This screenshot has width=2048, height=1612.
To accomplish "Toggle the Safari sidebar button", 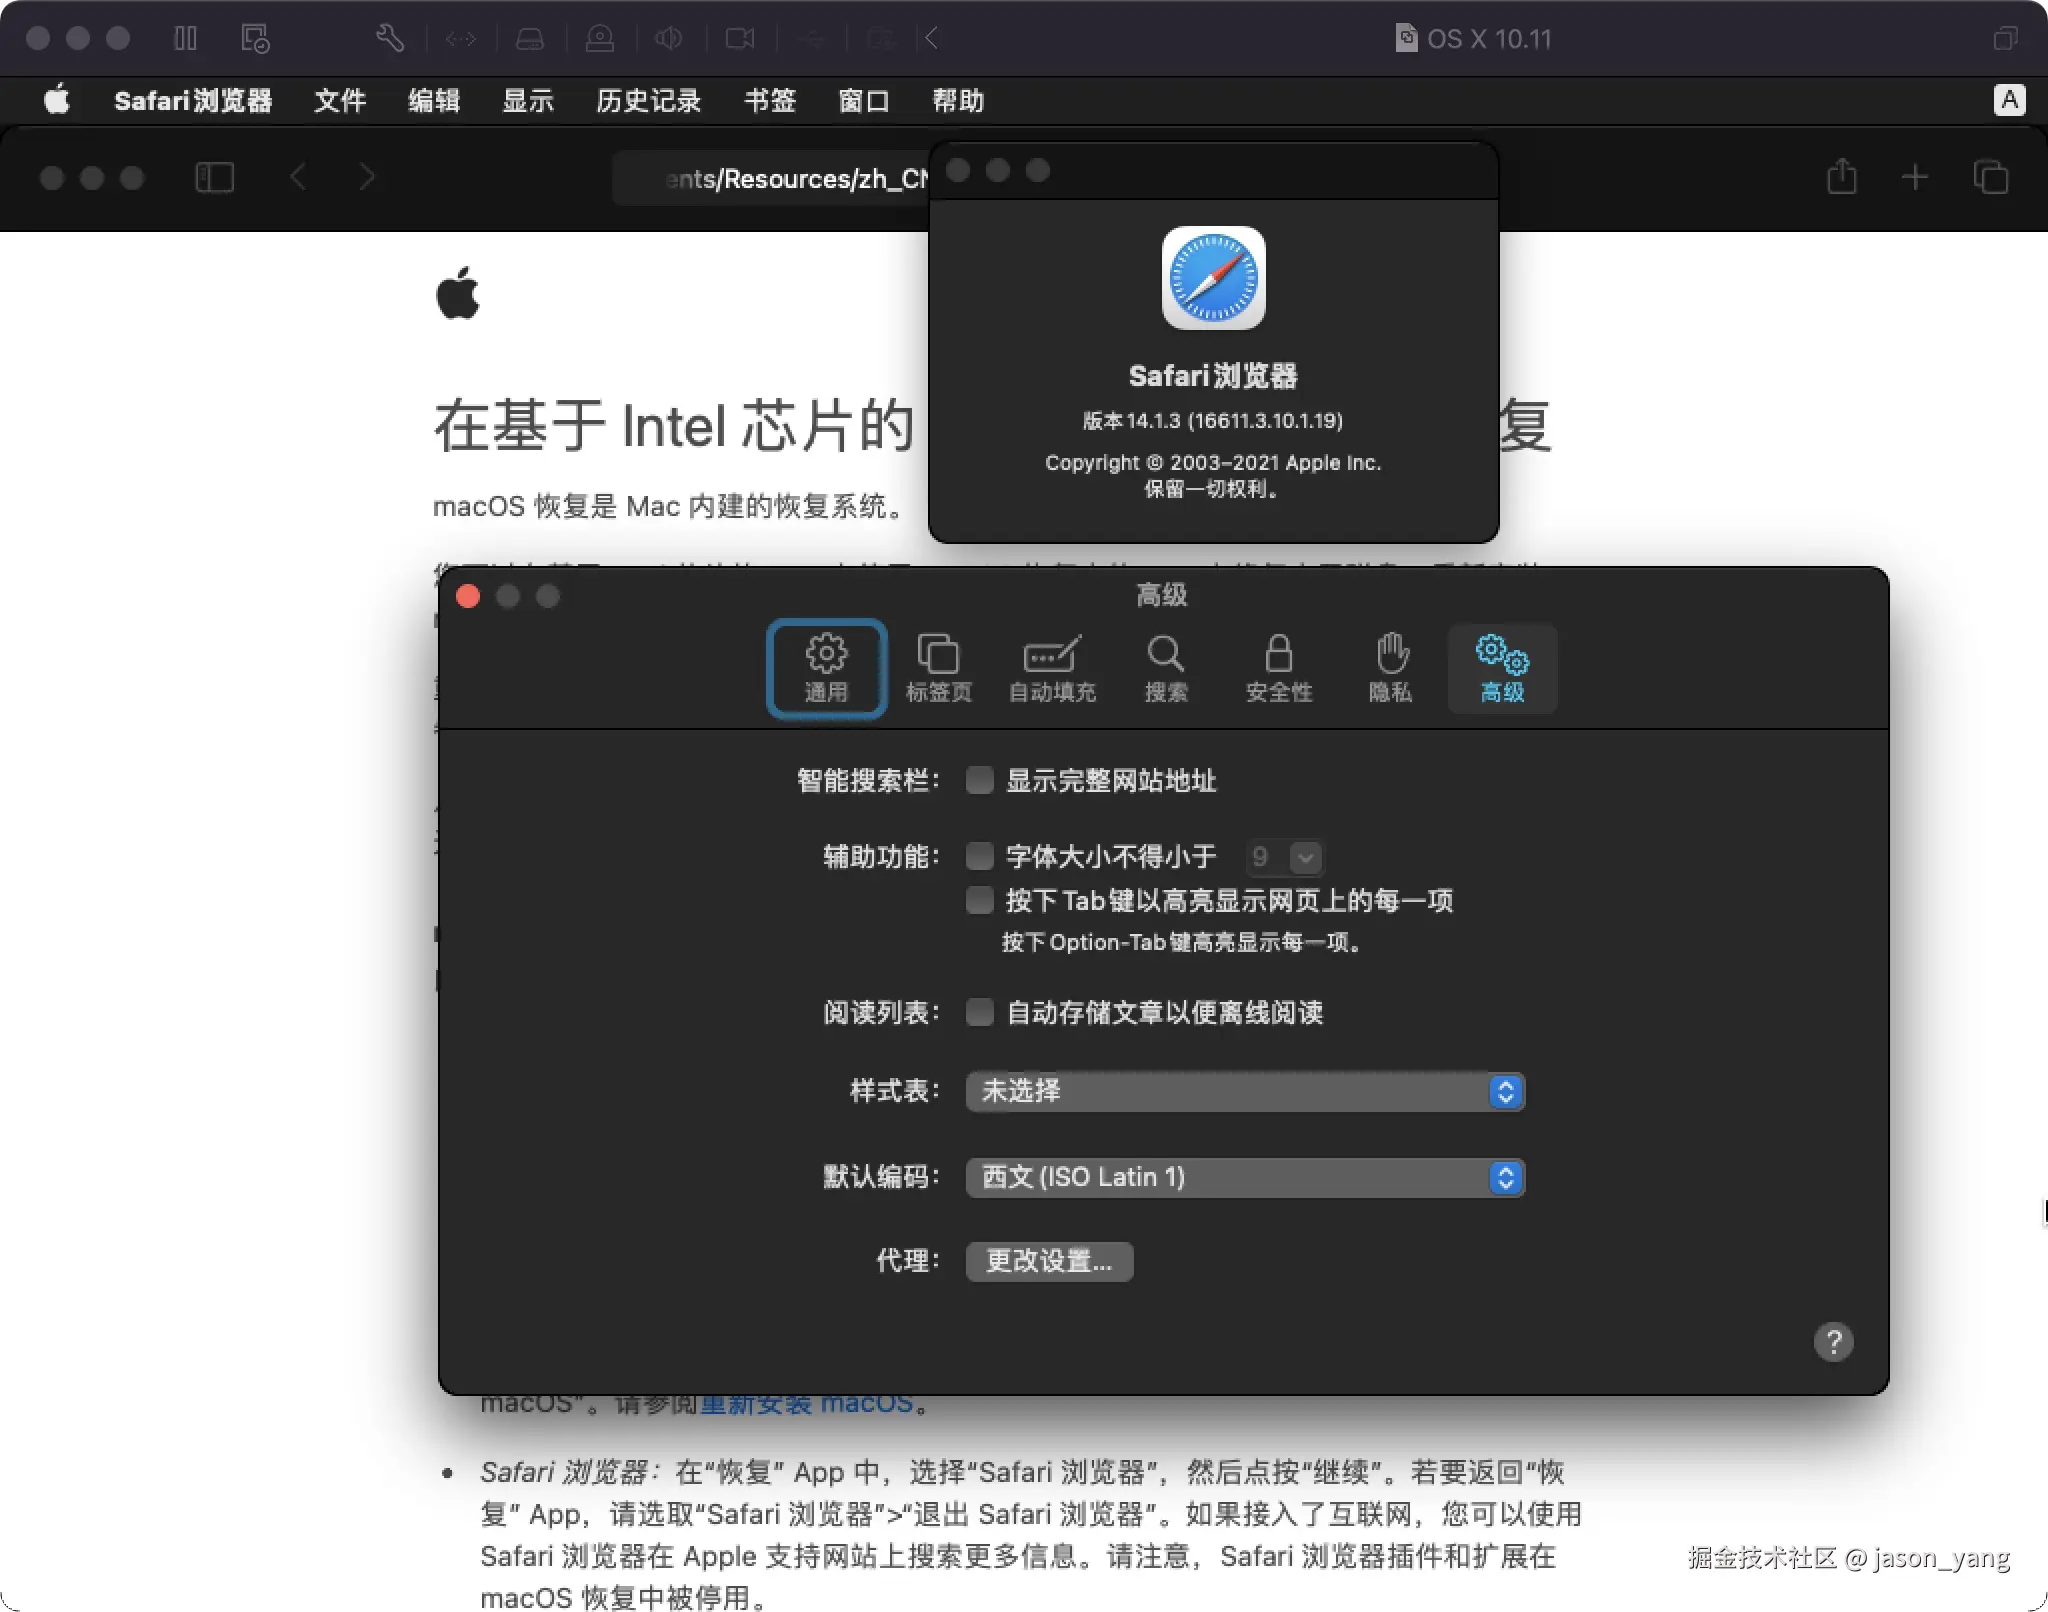I will [214, 177].
